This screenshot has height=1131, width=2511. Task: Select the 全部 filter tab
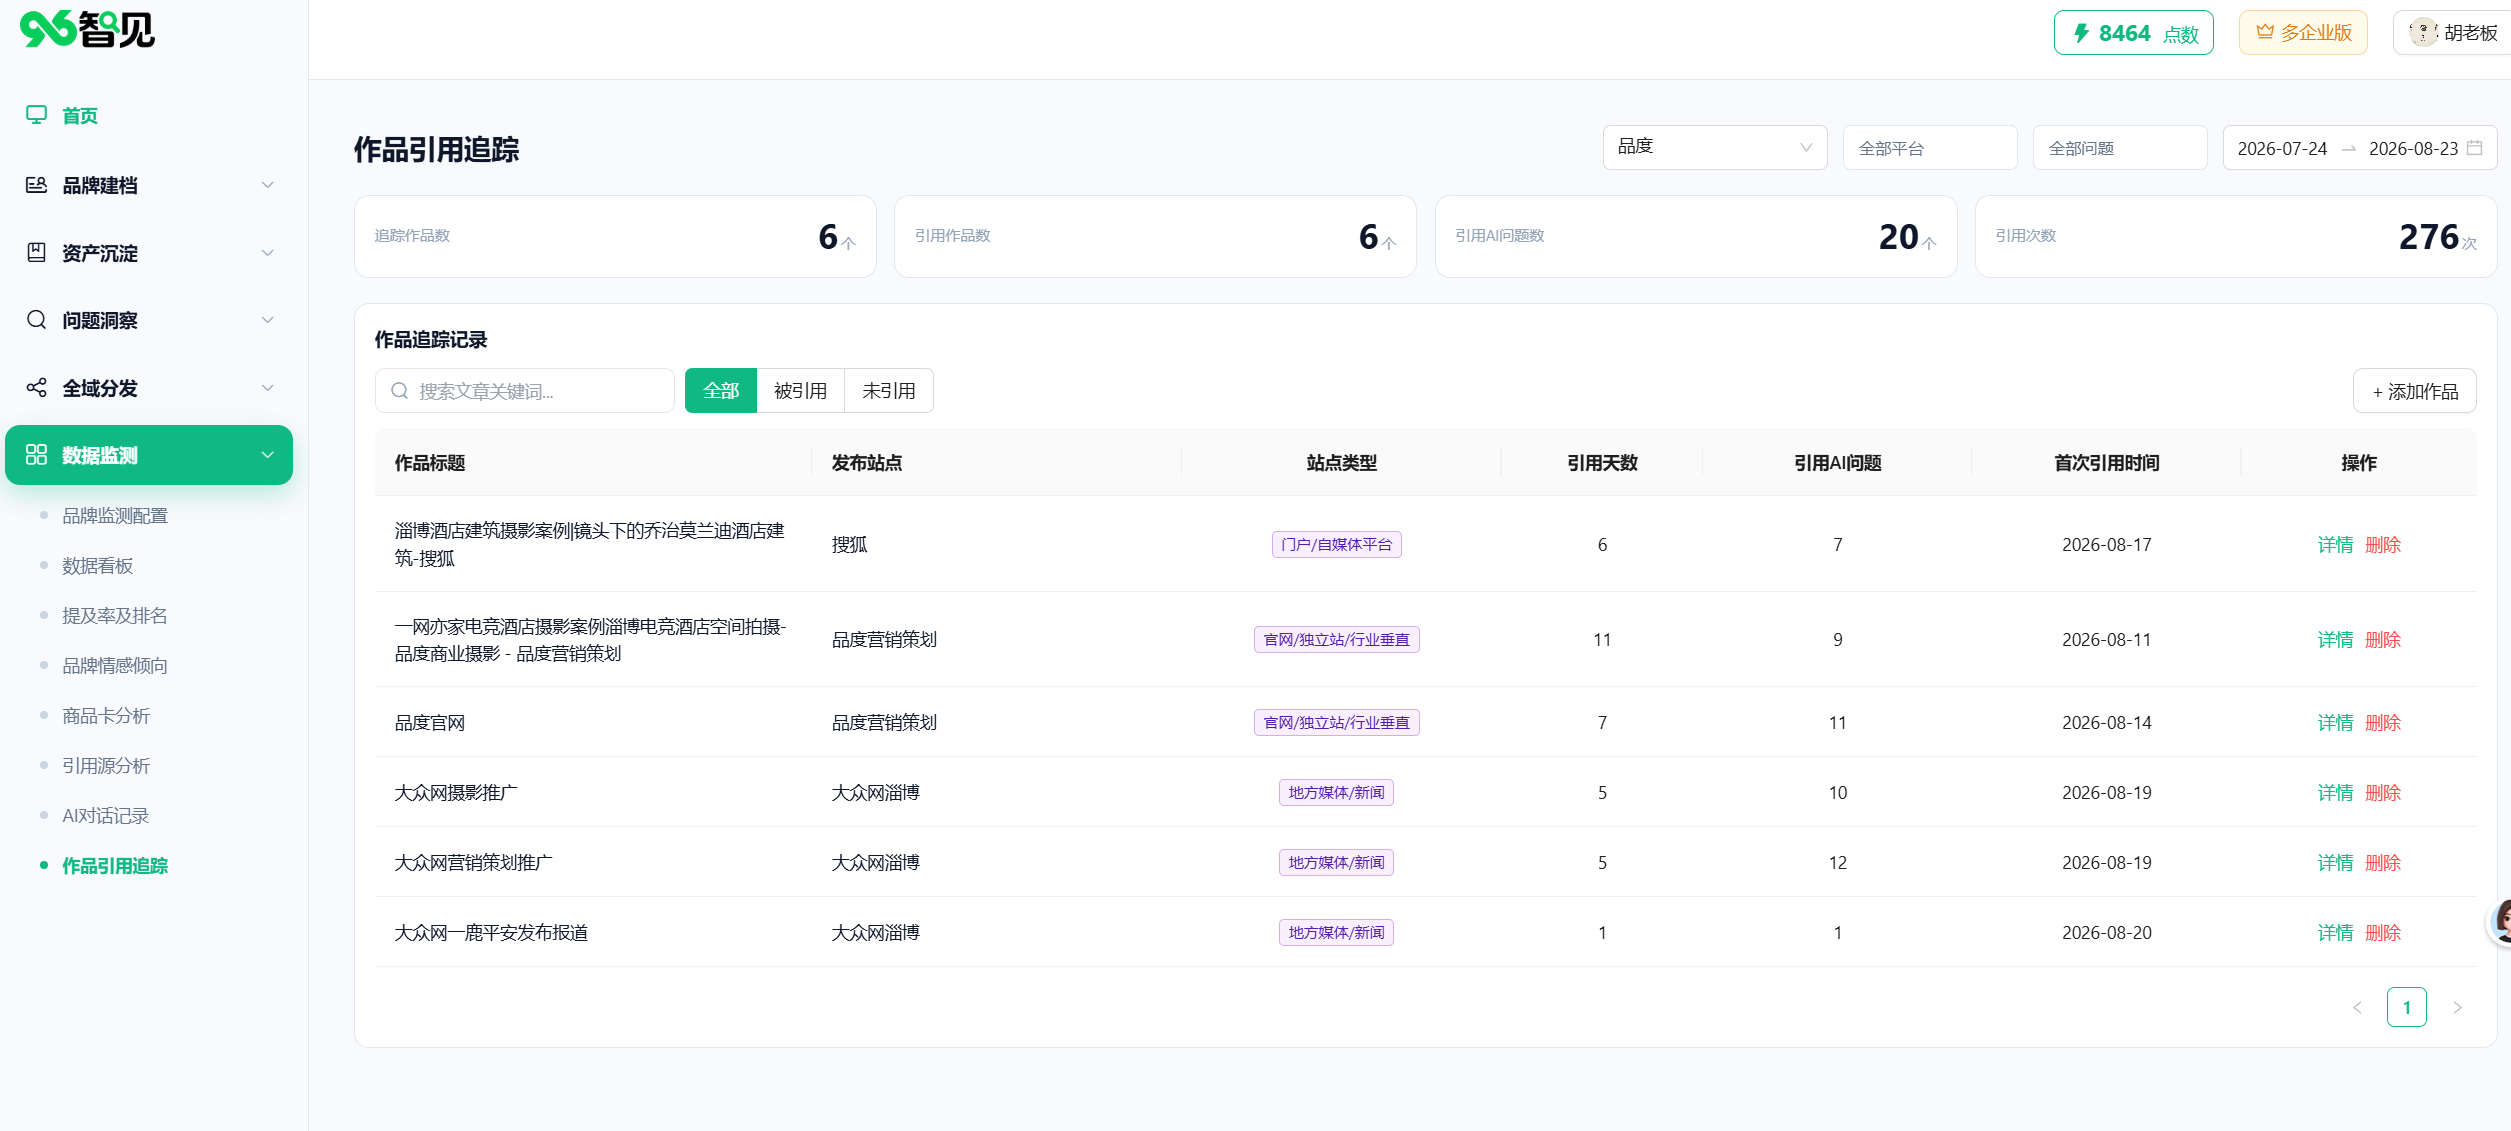(x=721, y=391)
